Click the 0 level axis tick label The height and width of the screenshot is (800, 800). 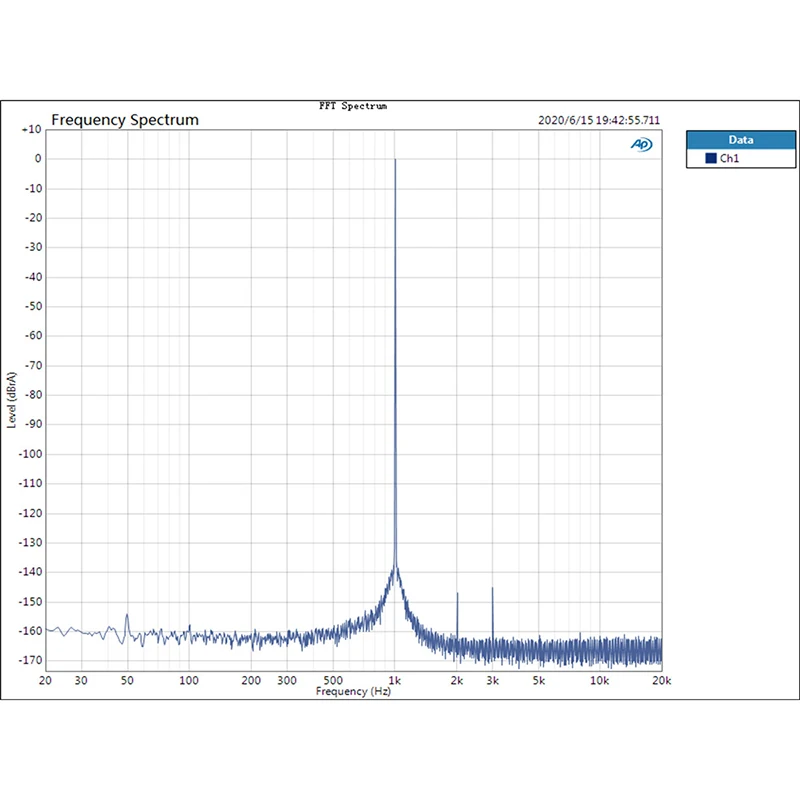pyautogui.click(x=38, y=159)
